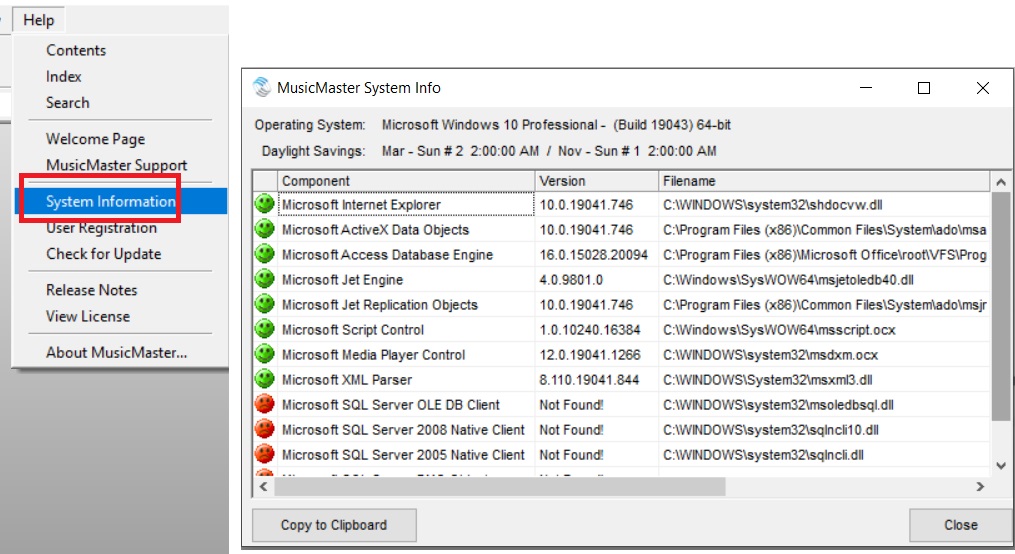The height and width of the screenshot is (554, 1015).
Task: Click filename C:\Windows\SysWOW64\msjetoledb40.dll
Action: coord(788,280)
